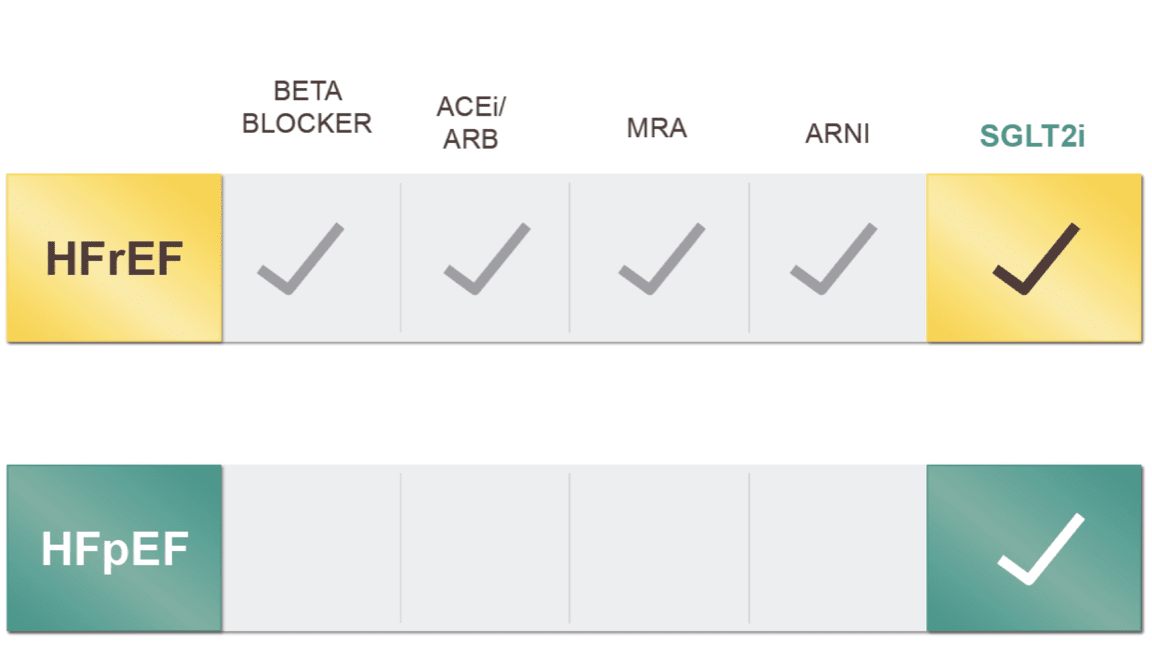Click the gray checkmark under BETA BLOCKER
The image size is (1152, 648).
coord(300,259)
